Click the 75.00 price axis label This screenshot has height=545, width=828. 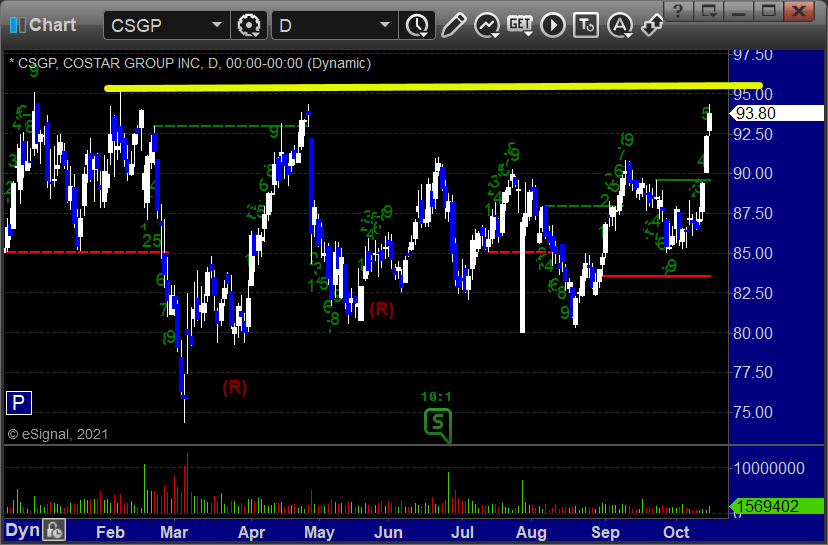(753, 412)
